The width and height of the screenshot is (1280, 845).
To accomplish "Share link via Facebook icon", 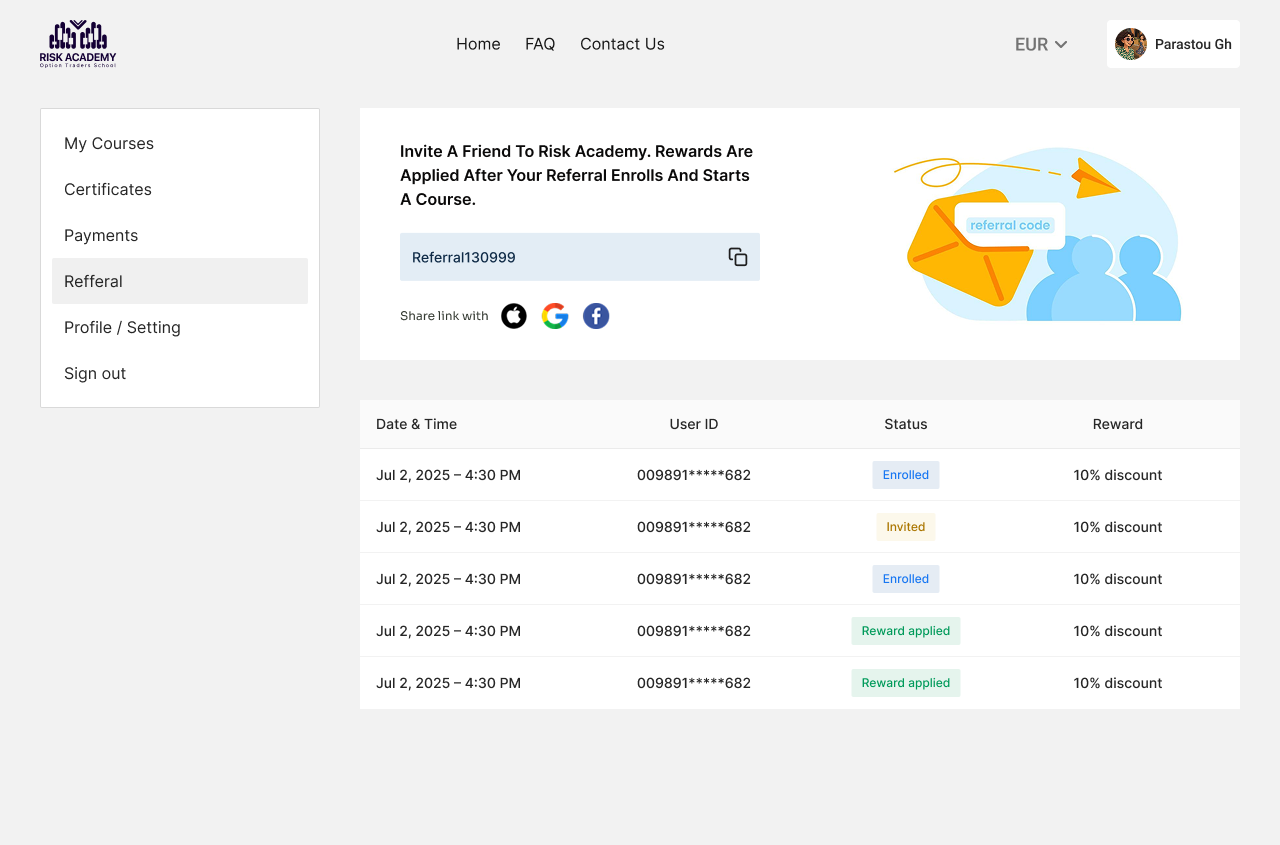I will pos(596,316).
